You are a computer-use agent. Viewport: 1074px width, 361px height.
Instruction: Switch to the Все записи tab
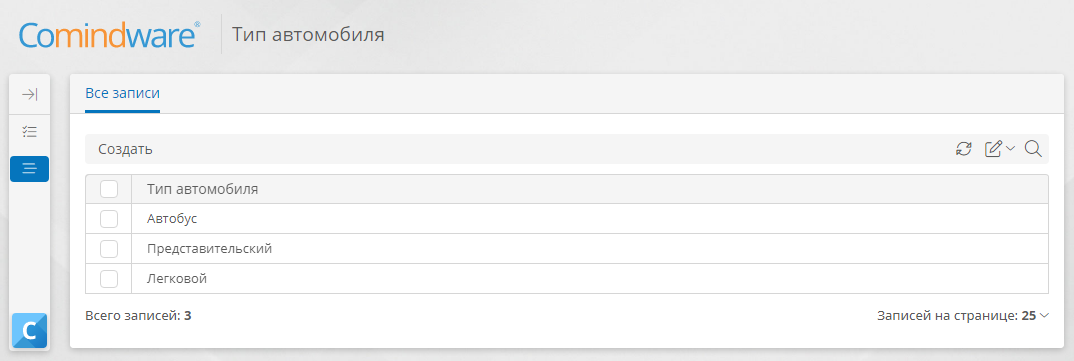(122, 94)
